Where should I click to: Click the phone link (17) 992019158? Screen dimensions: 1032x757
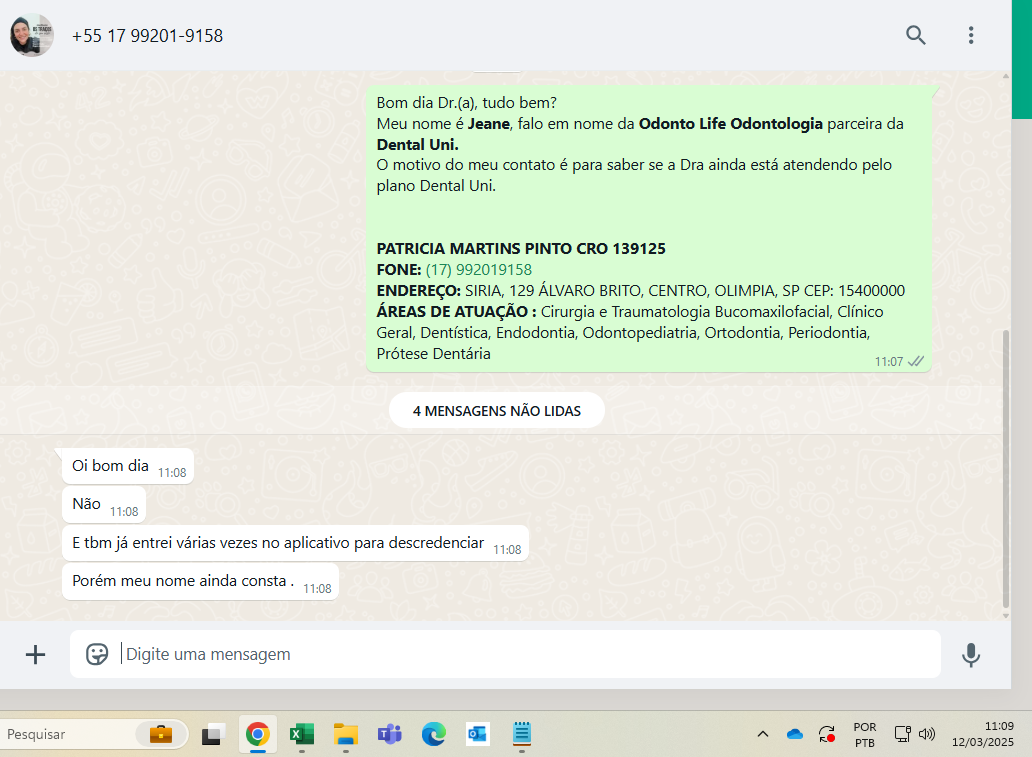tap(478, 269)
